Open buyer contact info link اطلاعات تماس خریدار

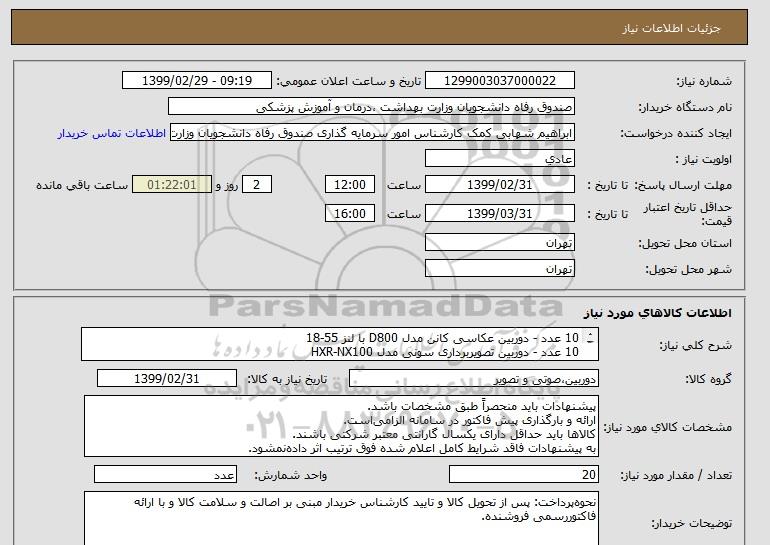[x=111, y=133]
